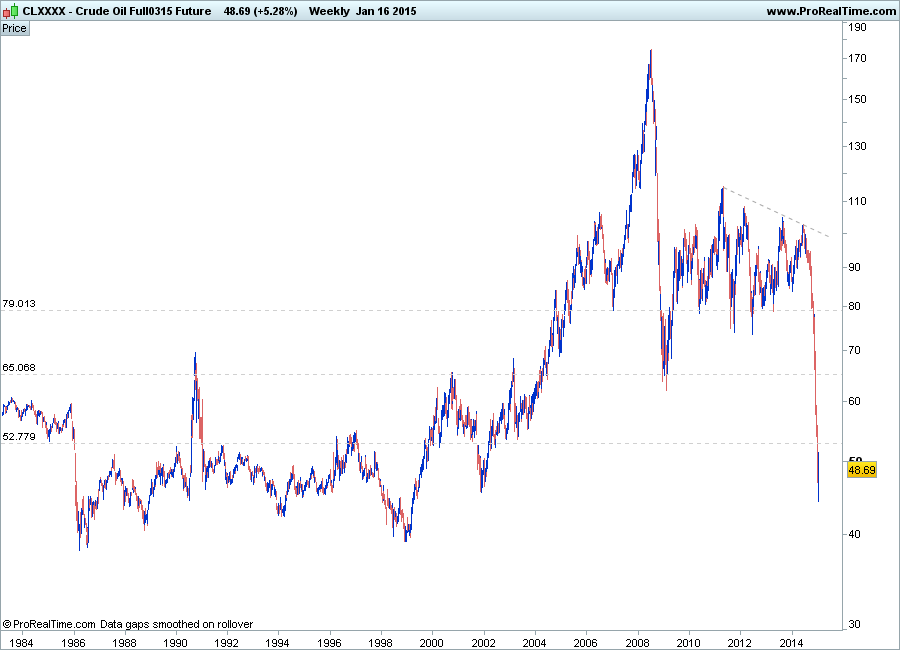Image resolution: width=900 pixels, height=650 pixels.
Task: Click the 1988 label on time axis
Action: tap(124, 643)
